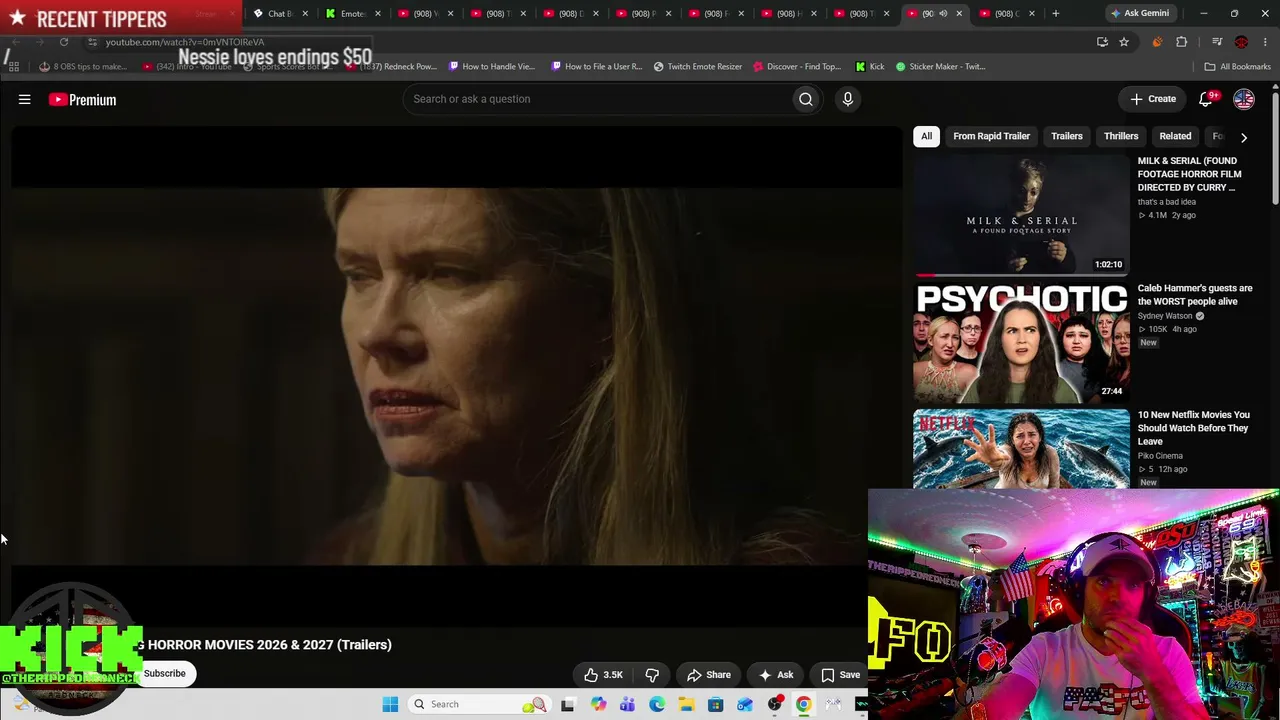Image resolution: width=1280 pixels, height=720 pixels.
Task: Open Microsoft Edge from the taskbar
Action: click(657, 704)
